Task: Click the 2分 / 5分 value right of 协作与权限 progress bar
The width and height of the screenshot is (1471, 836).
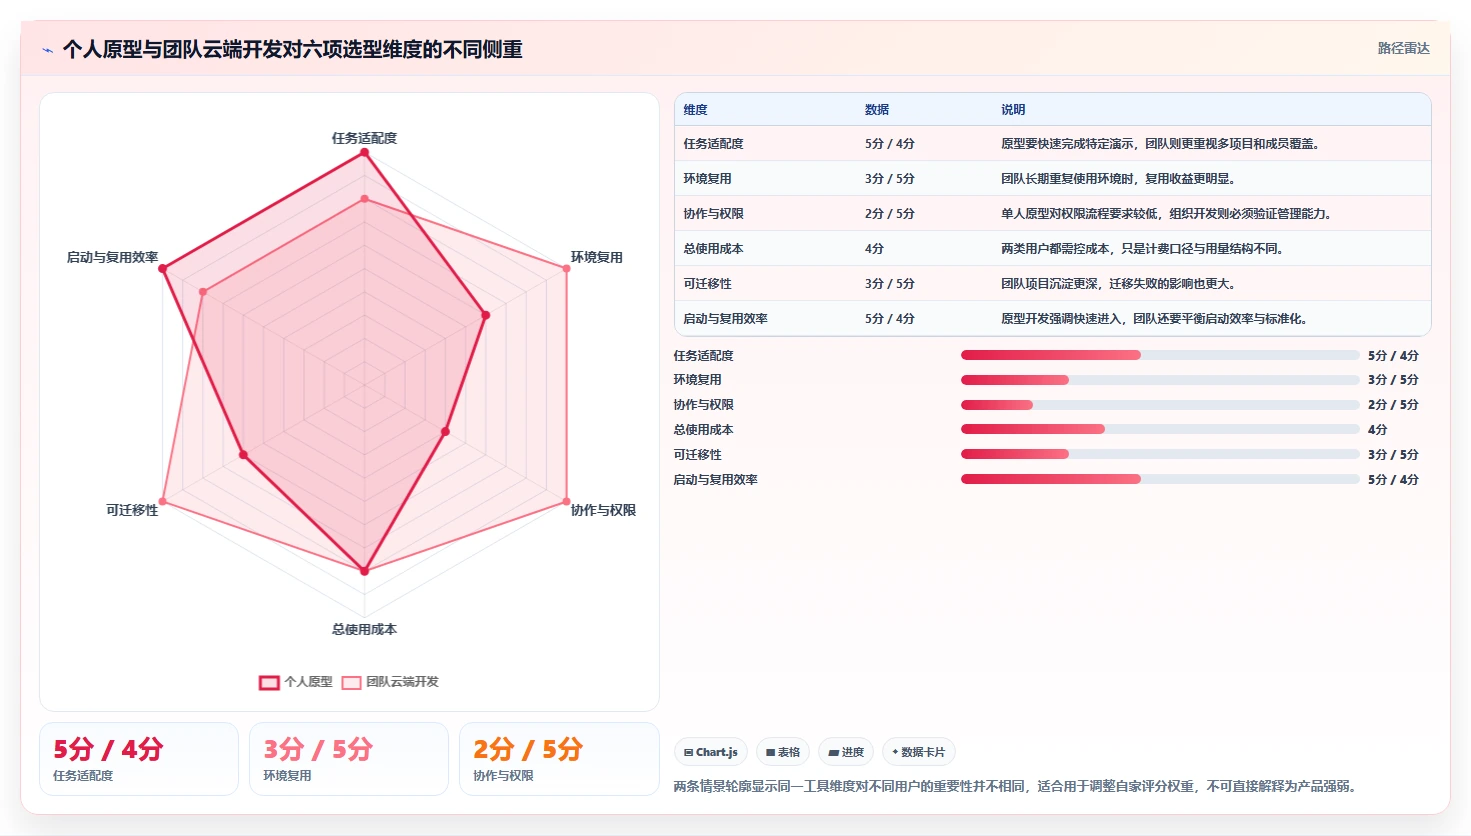Action: point(1393,405)
